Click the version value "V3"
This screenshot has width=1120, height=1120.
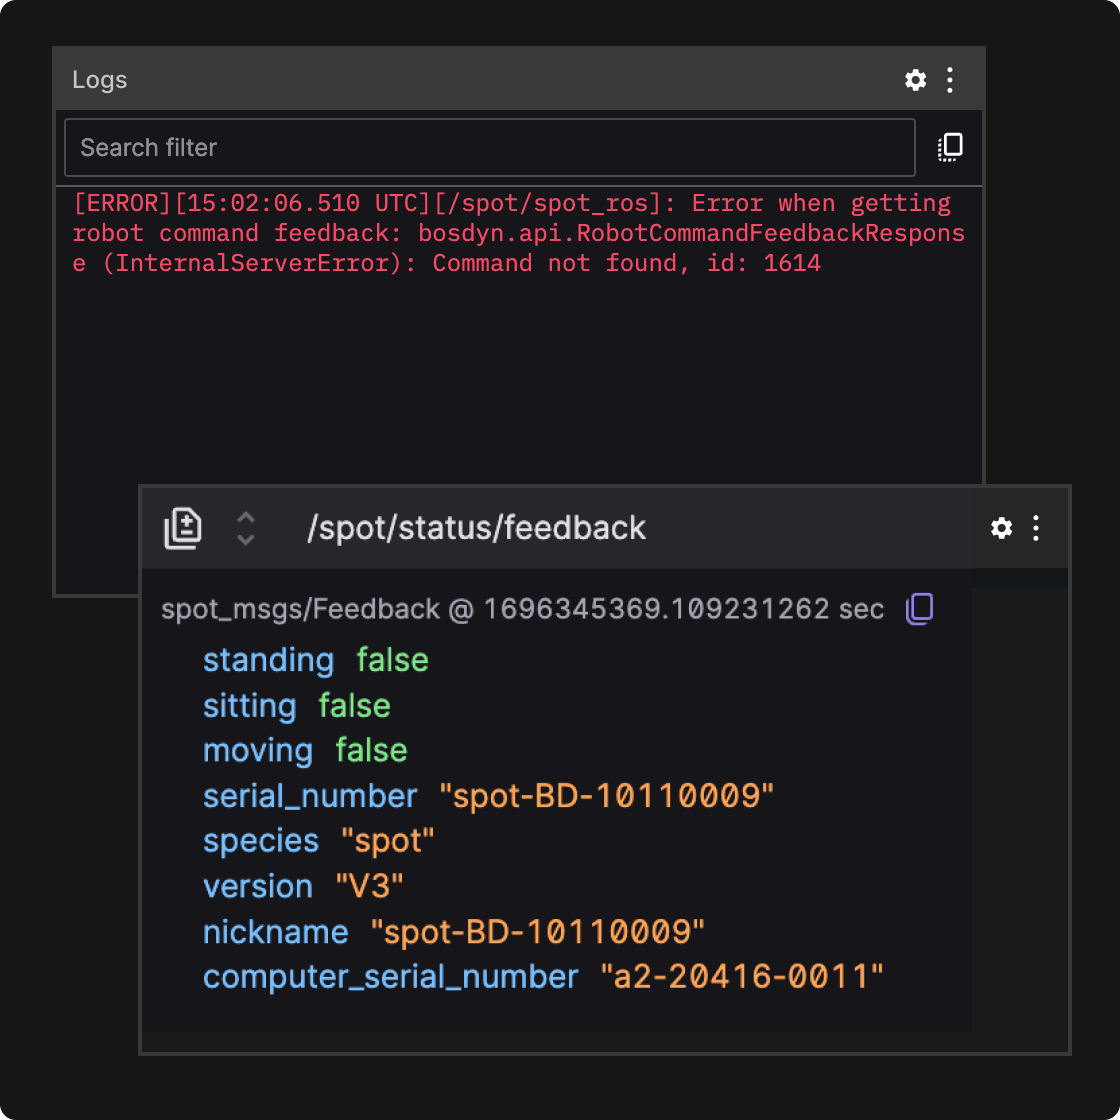369,887
